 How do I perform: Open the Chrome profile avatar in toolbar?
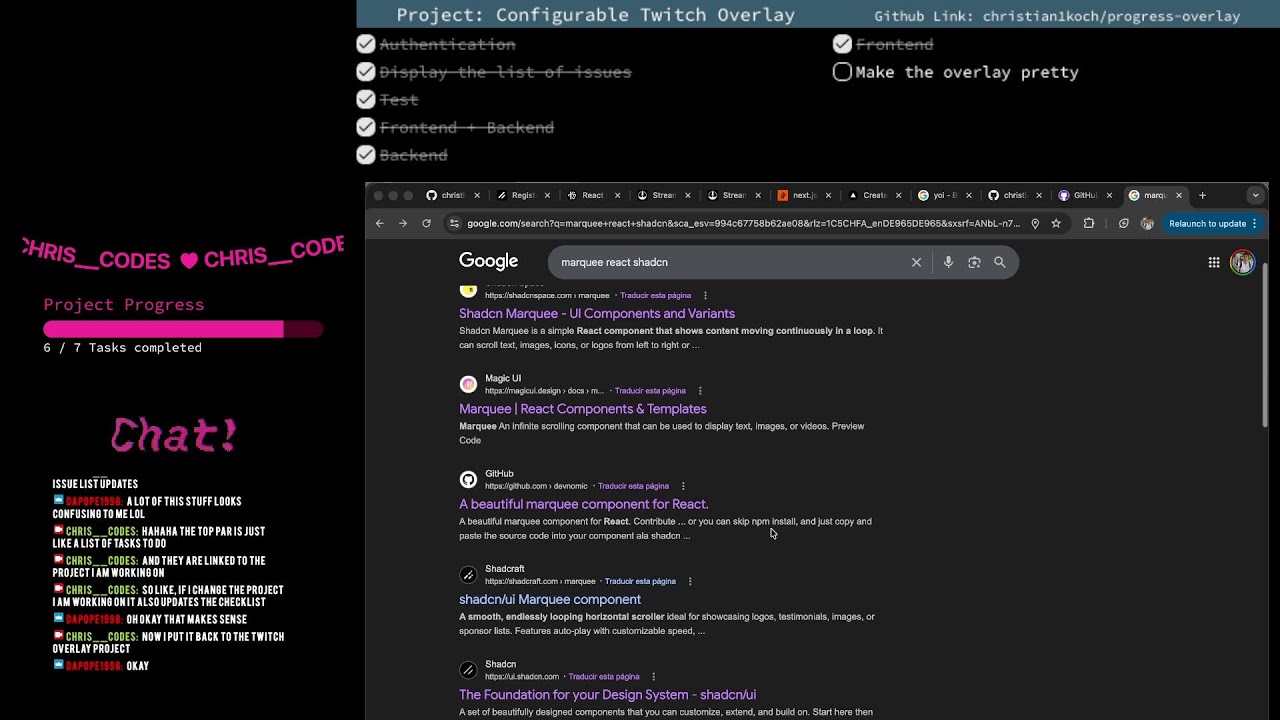tap(1147, 224)
